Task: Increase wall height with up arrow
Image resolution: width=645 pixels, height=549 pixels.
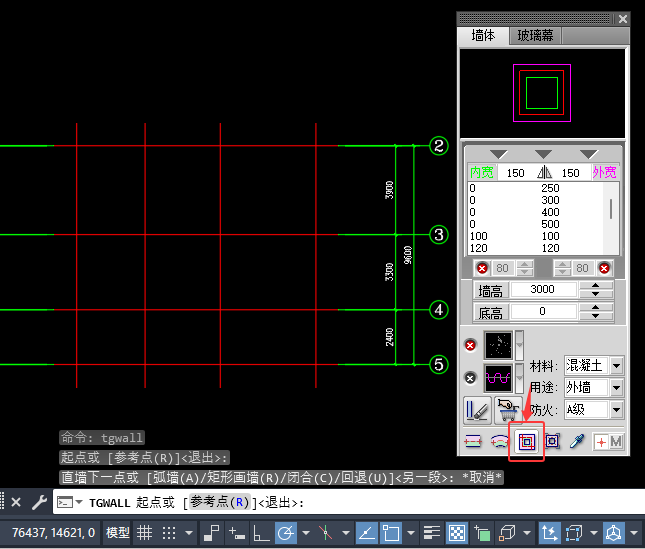Action: click(596, 285)
